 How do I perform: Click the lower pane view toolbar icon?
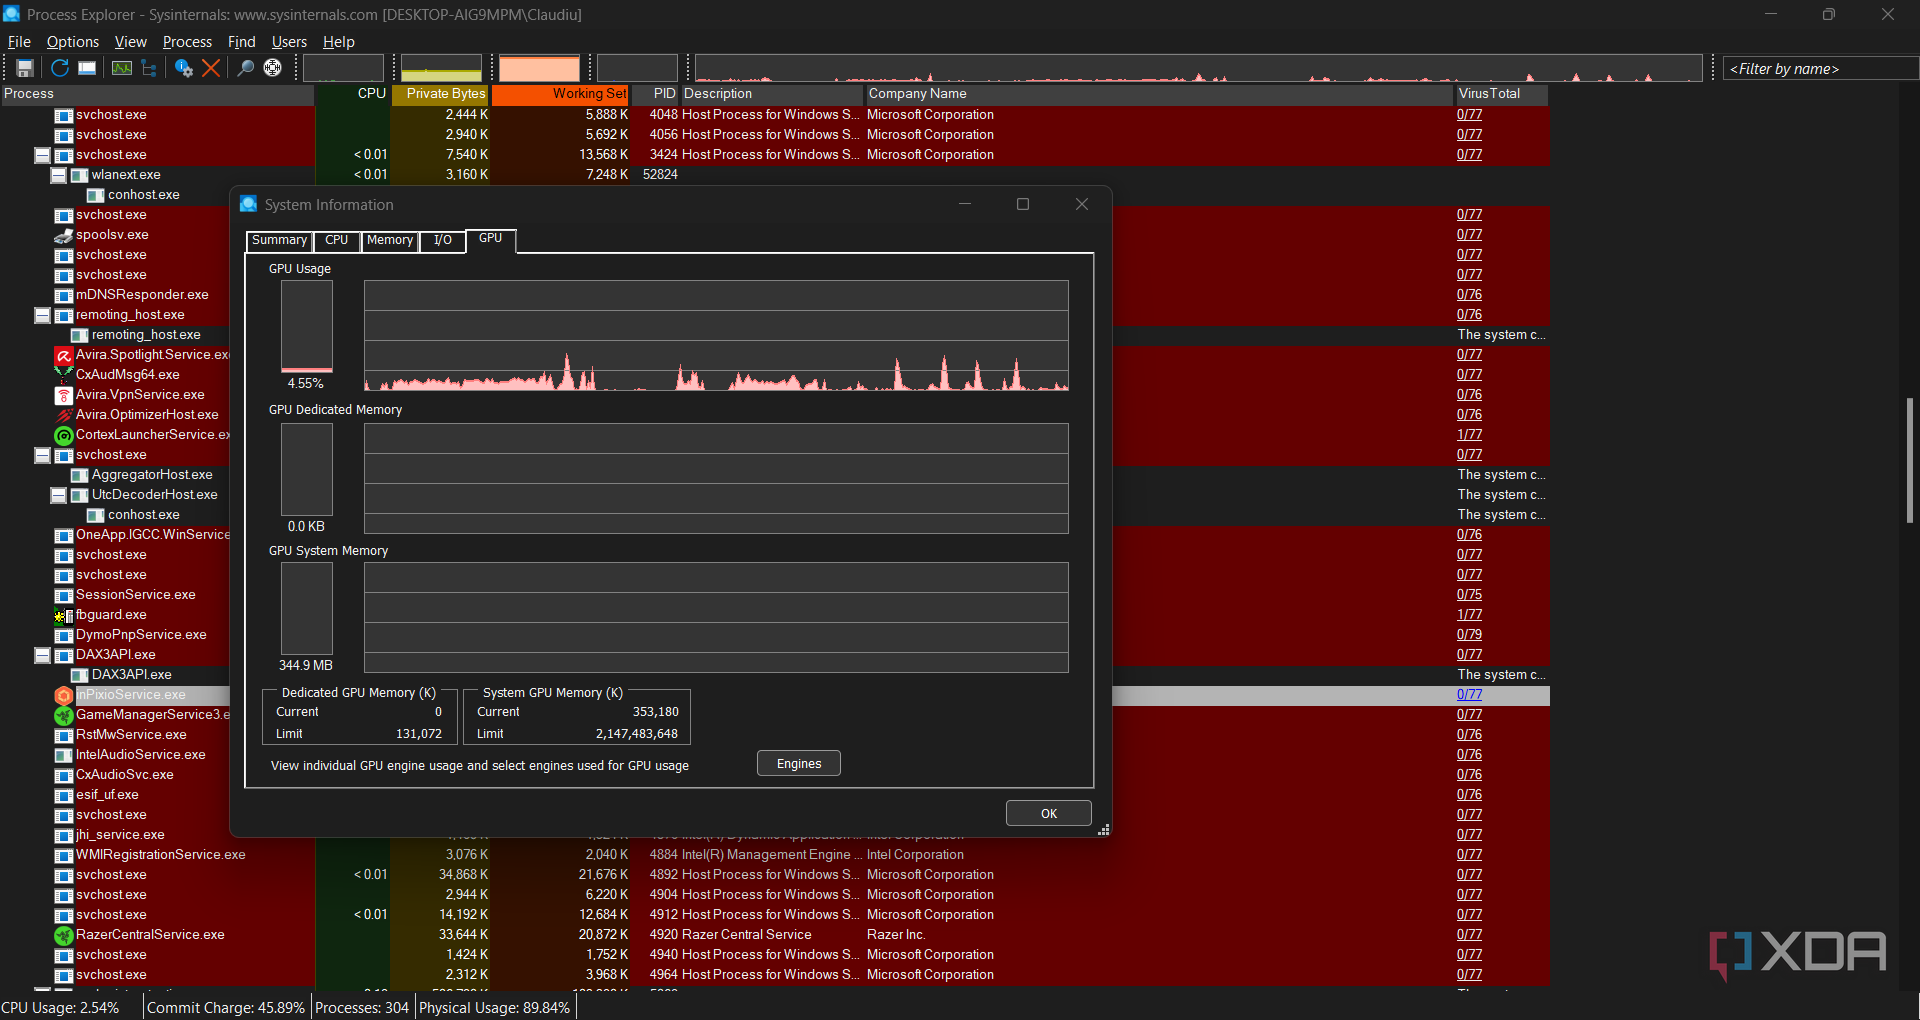[87, 68]
